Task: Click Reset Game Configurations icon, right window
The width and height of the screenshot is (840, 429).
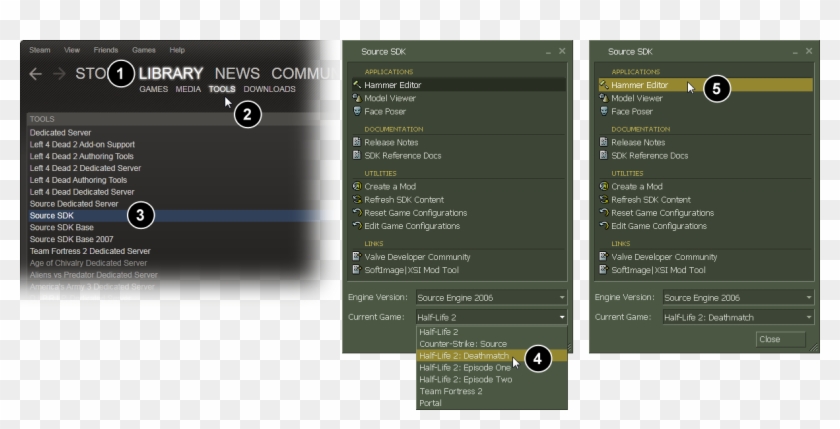Action: 604,213
